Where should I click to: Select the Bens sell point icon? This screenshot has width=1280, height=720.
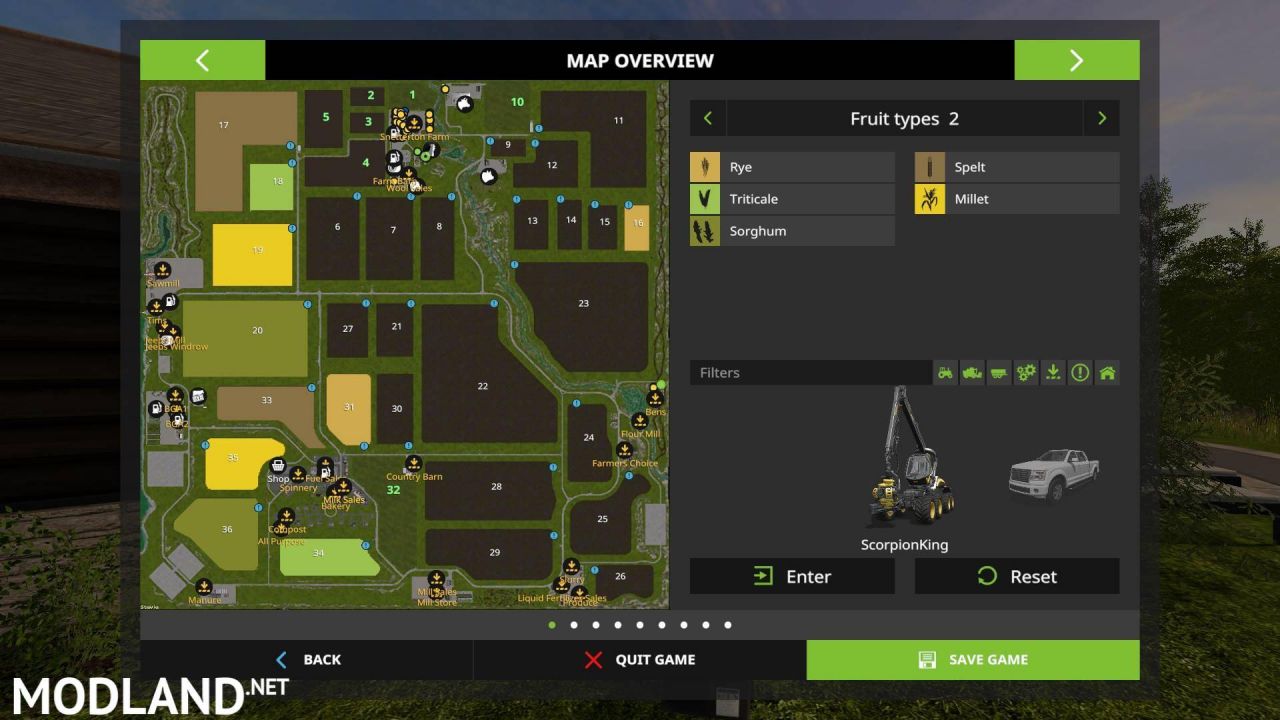(655, 399)
